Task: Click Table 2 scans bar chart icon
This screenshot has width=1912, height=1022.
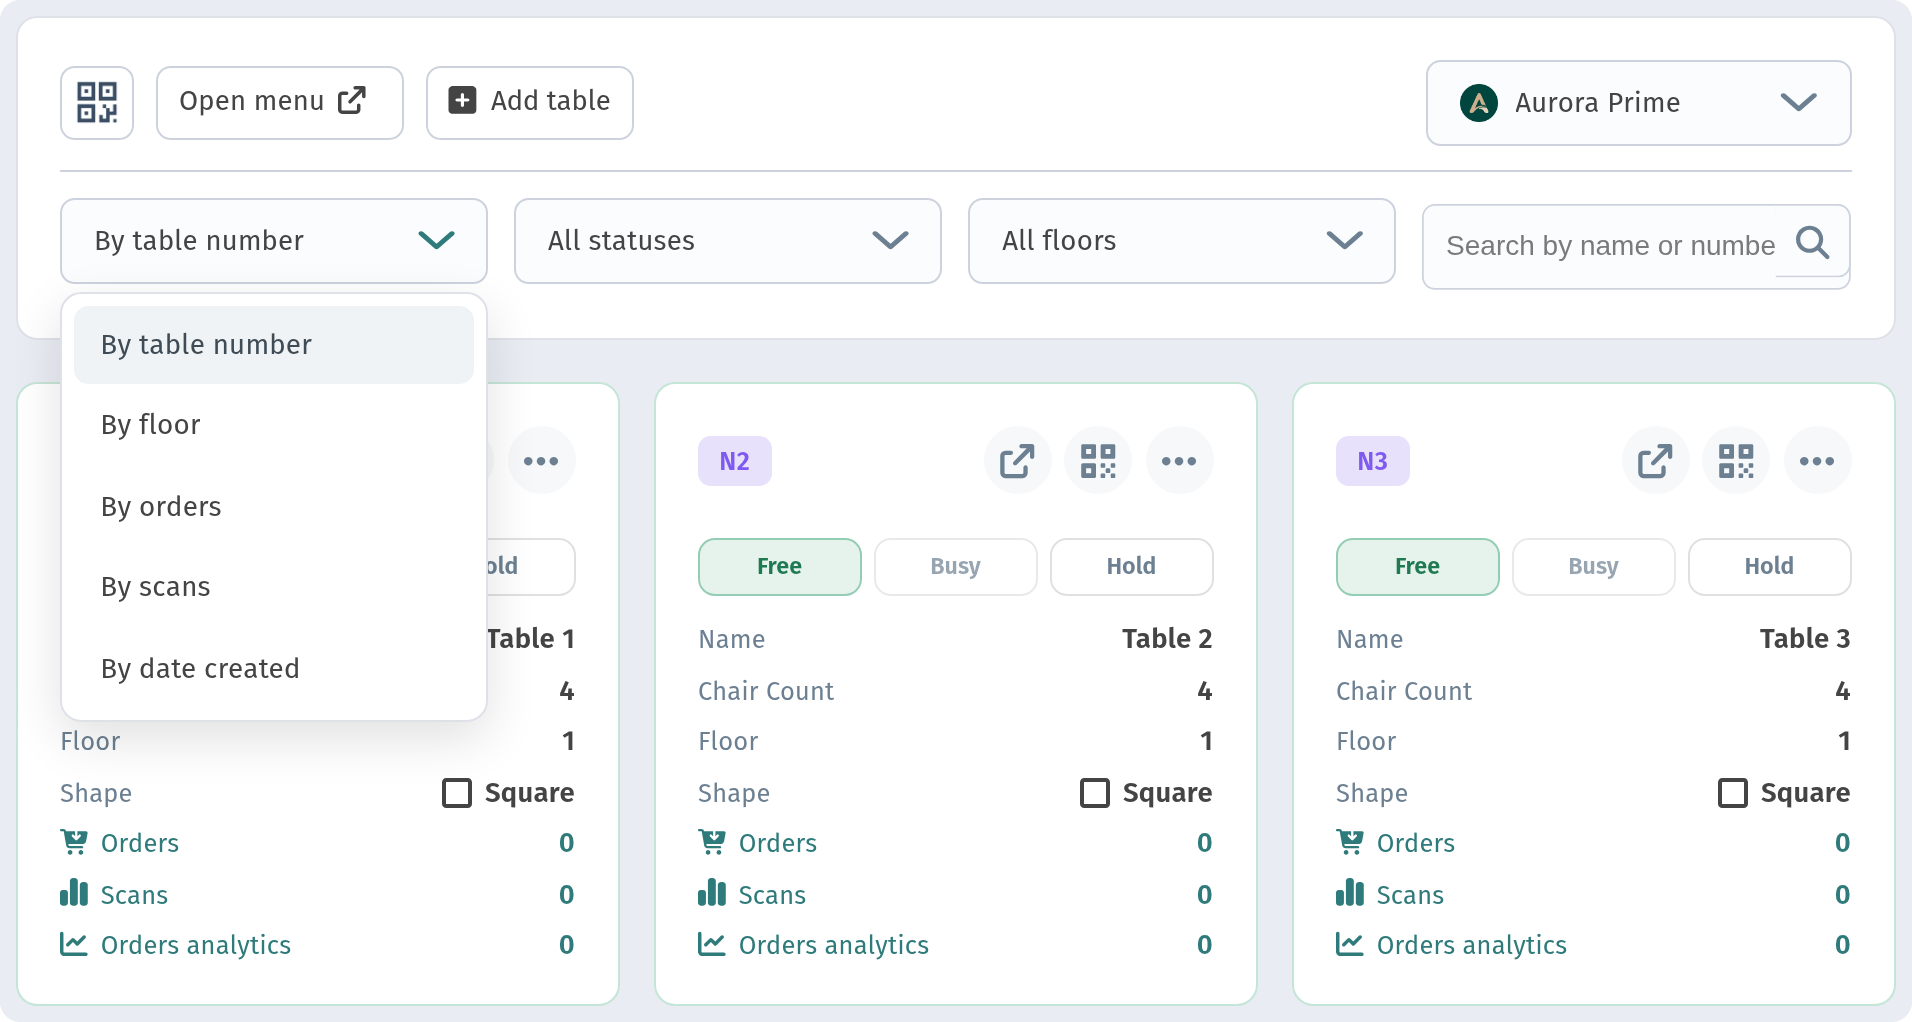Action: [x=712, y=892]
